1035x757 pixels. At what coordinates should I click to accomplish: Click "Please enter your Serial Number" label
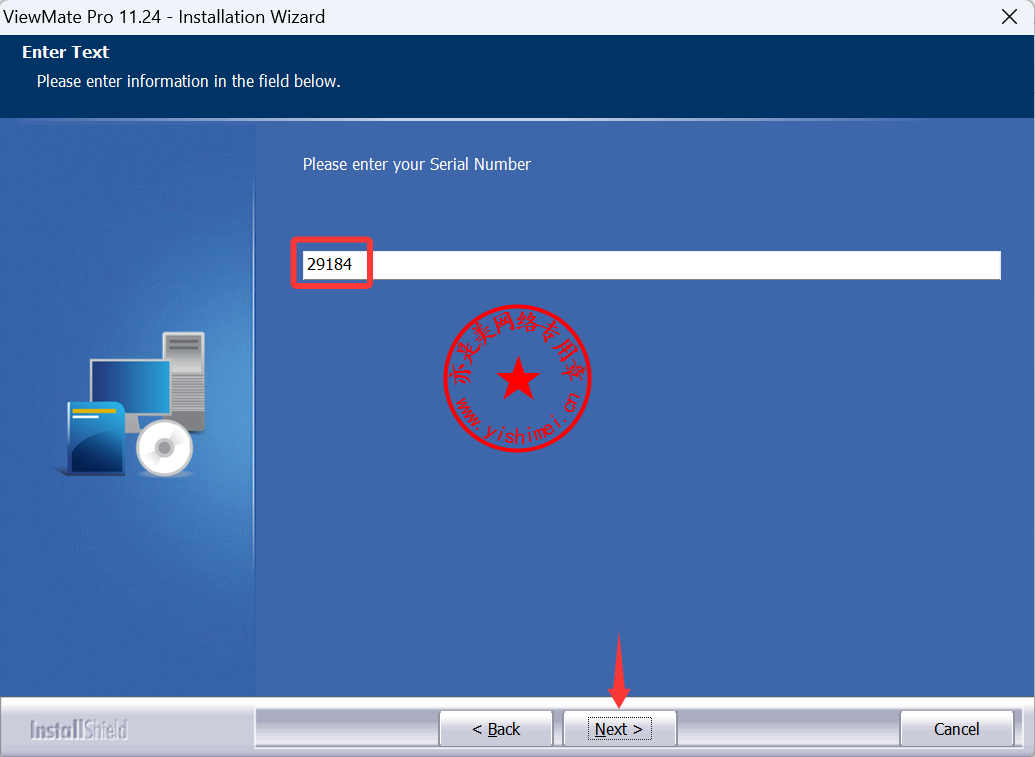pyautogui.click(x=416, y=164)
